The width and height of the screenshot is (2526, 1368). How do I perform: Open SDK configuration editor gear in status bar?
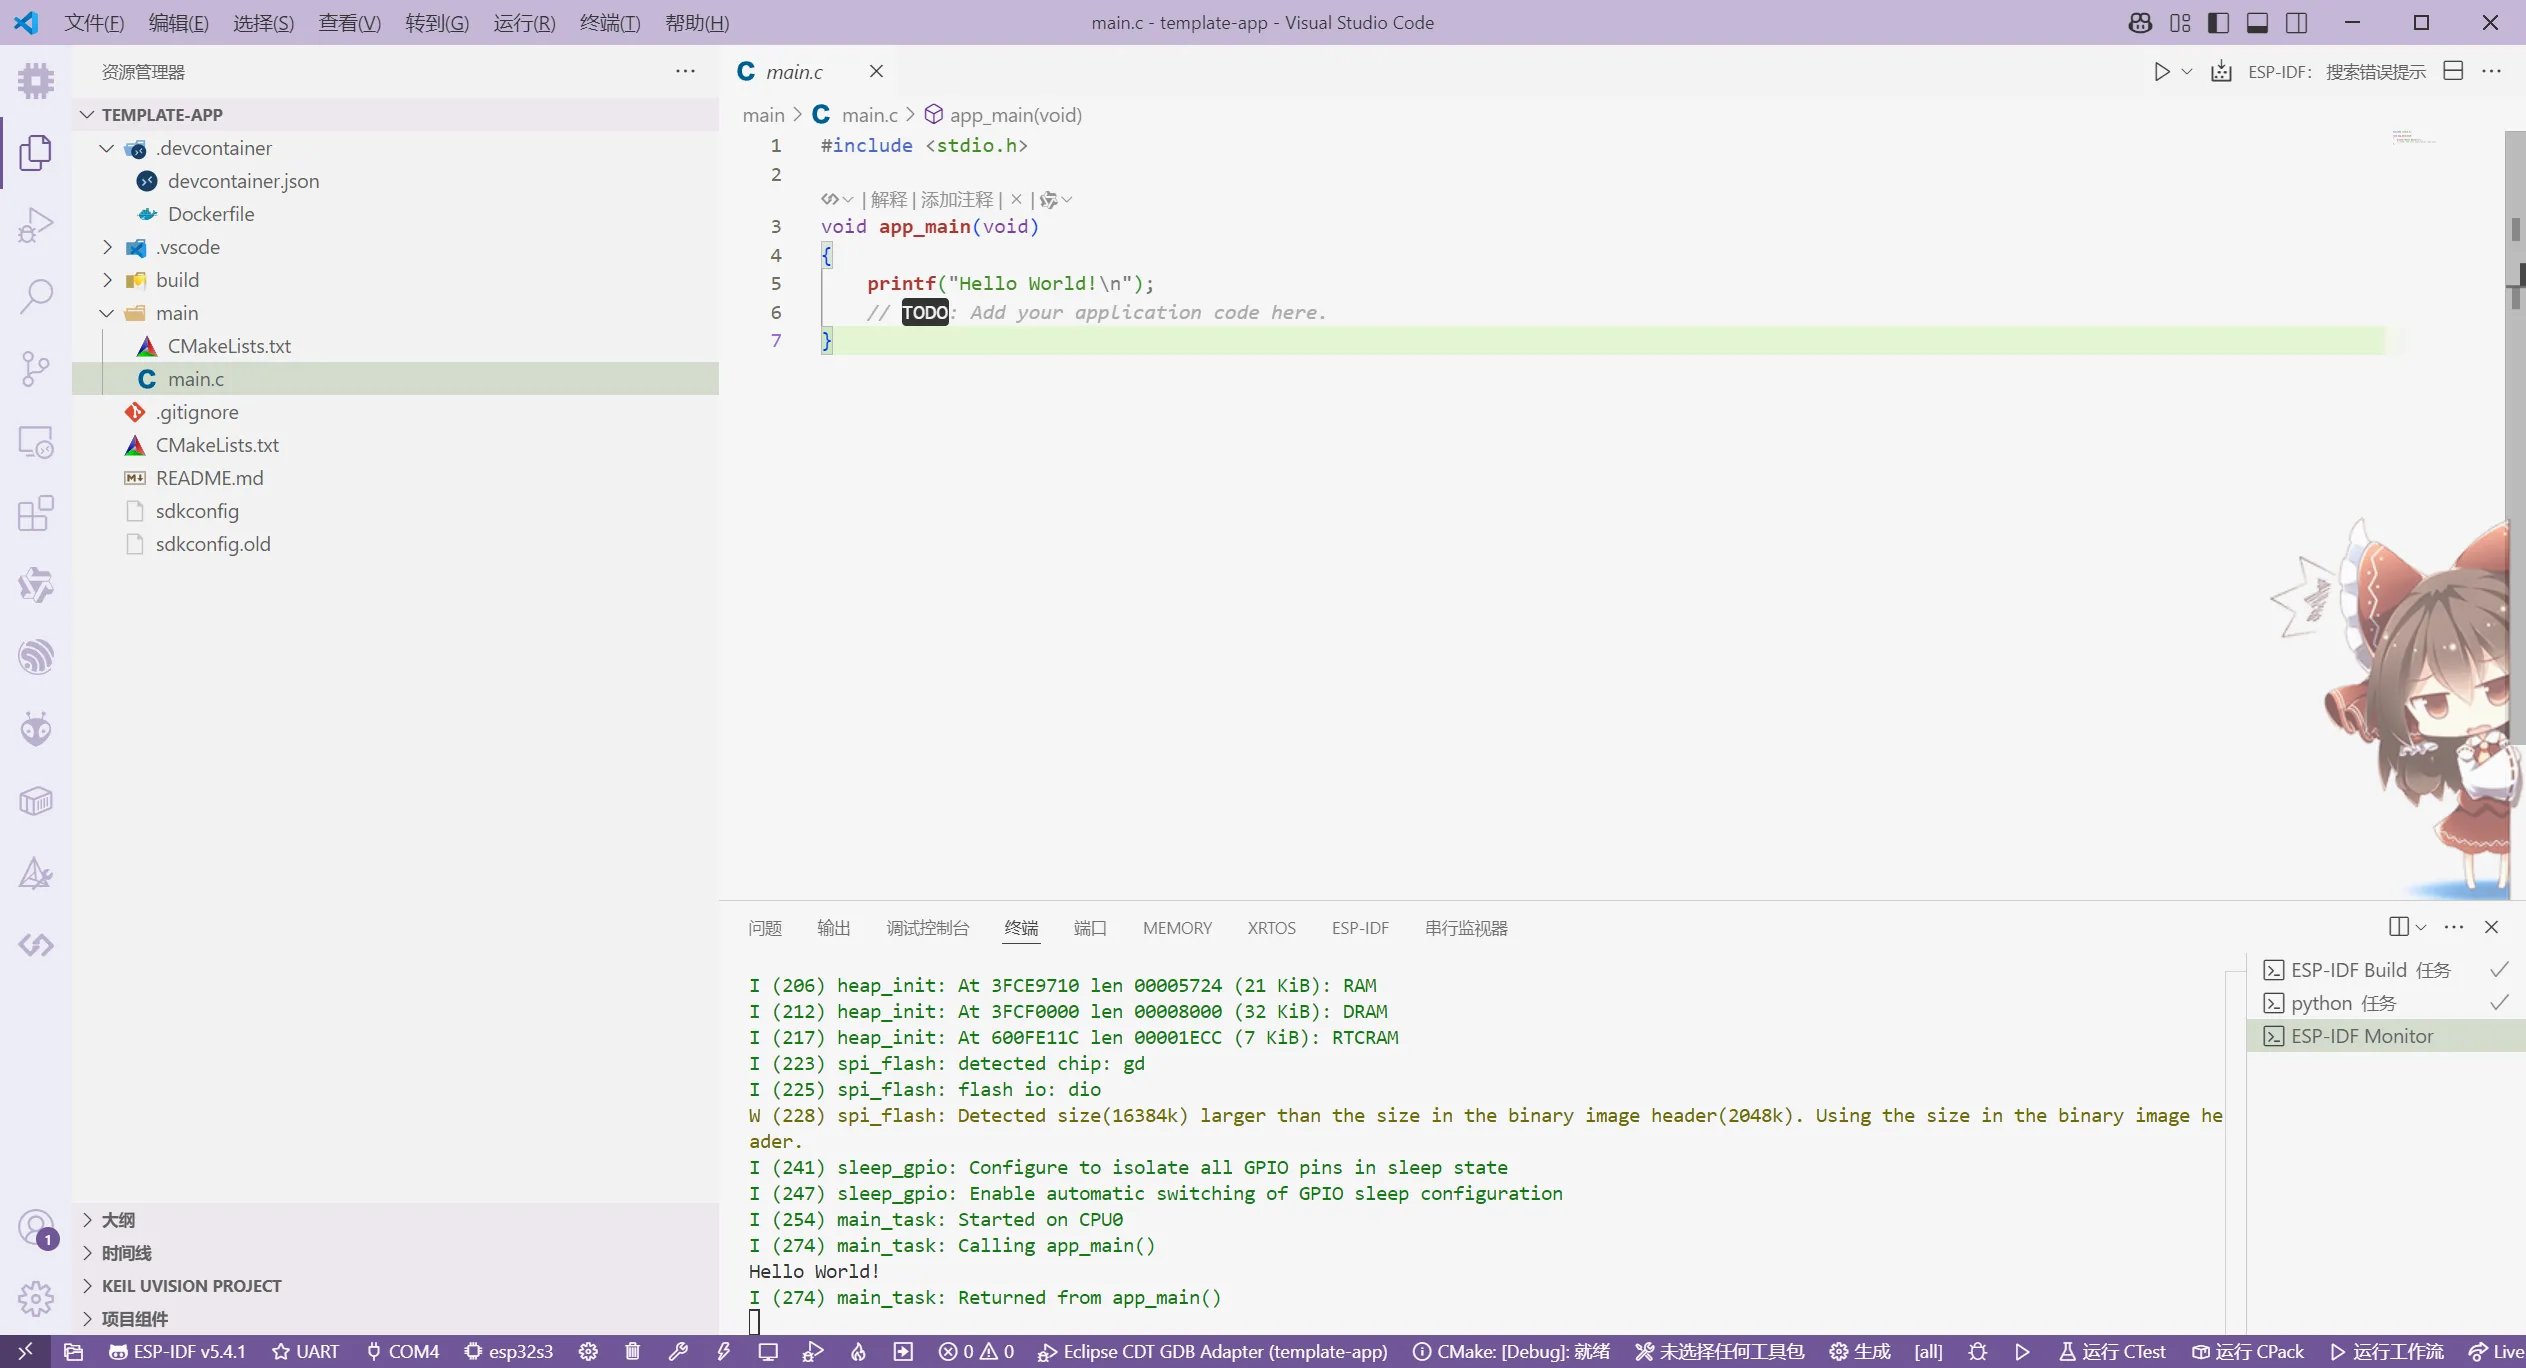588,1352
